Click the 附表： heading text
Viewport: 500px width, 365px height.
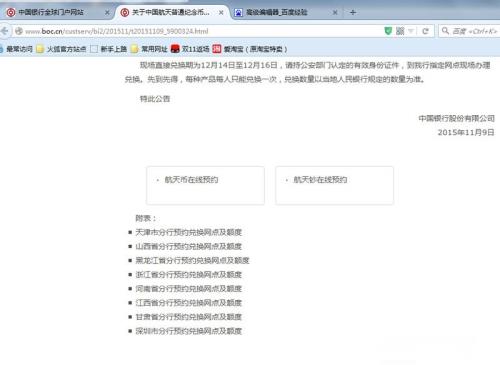(146, 218)
